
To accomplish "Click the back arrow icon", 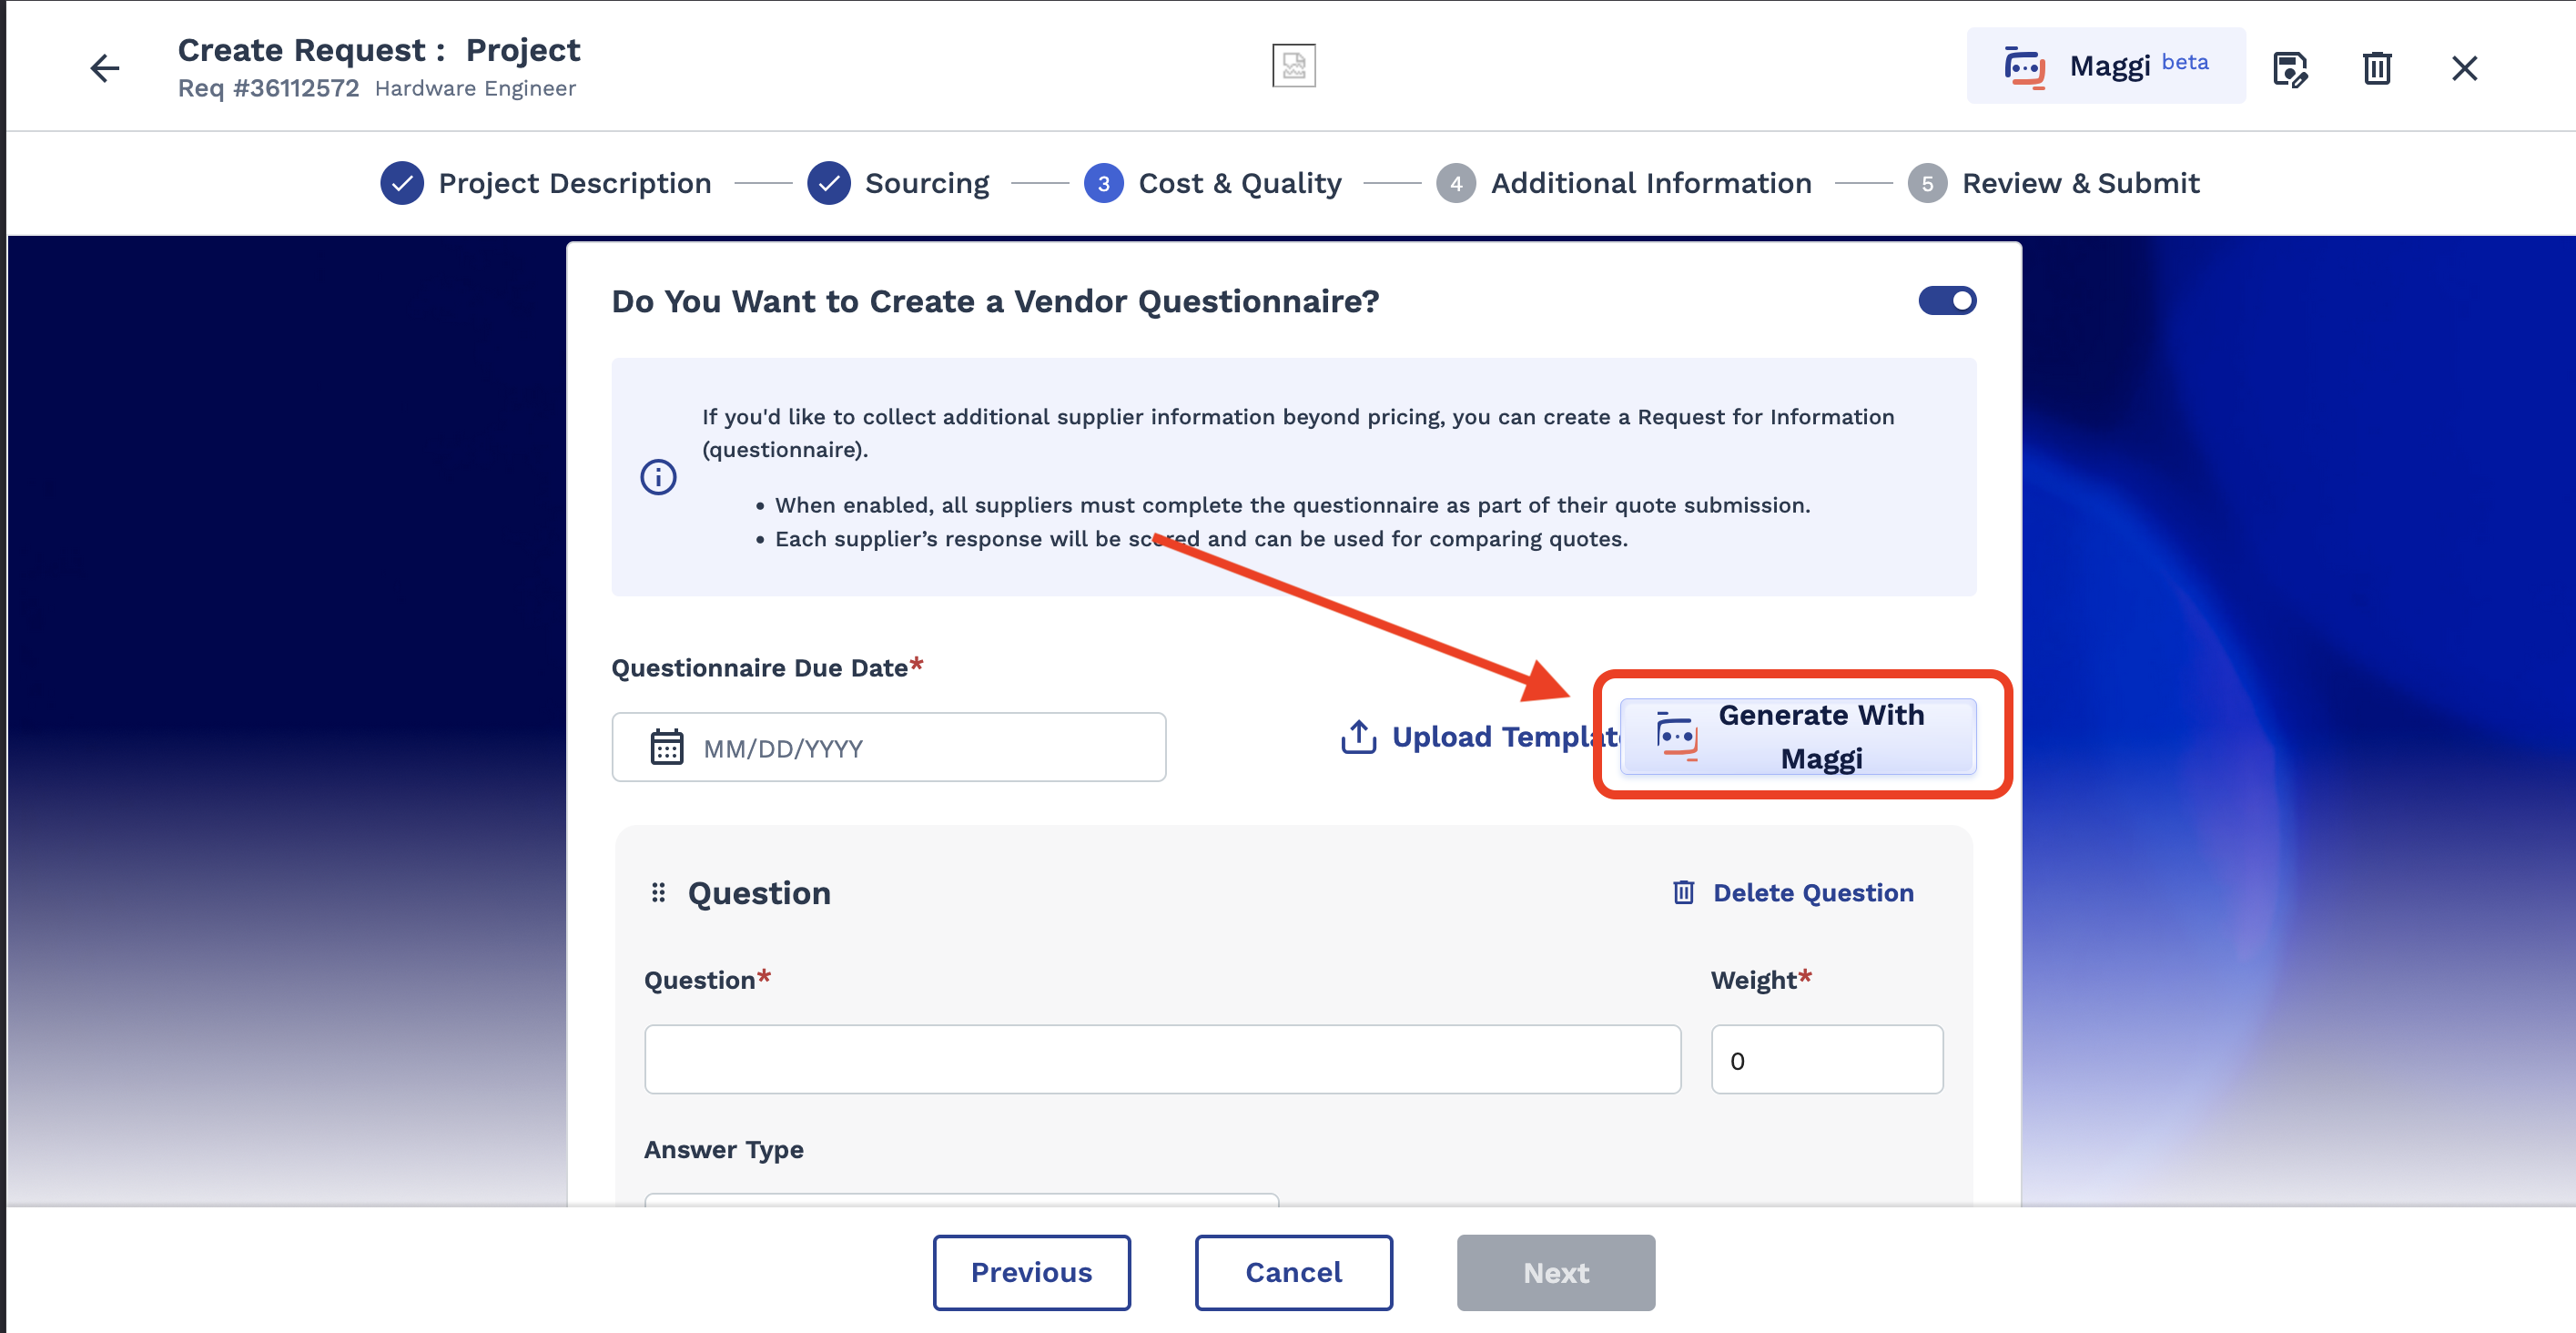I will 105,68.
